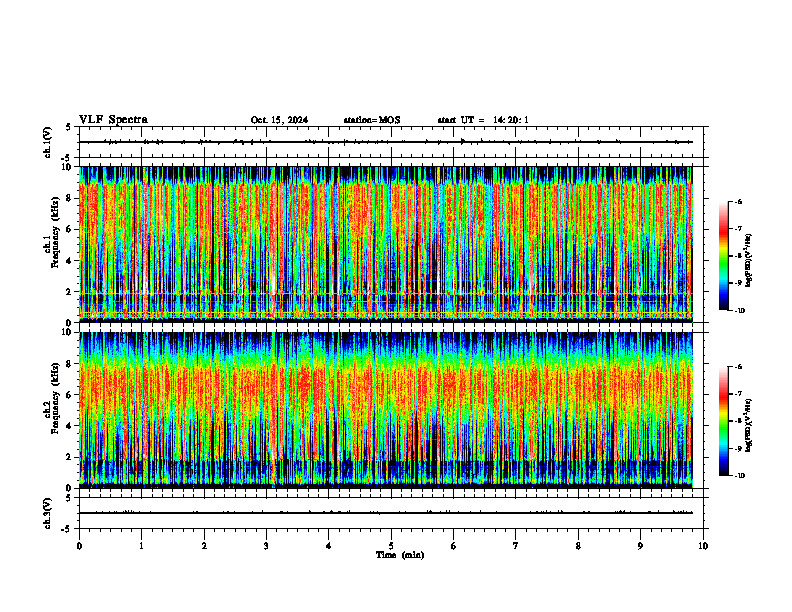The image size is (792, 612).
Task: Click tick label "1" on the Time axis
Action: 141,546
